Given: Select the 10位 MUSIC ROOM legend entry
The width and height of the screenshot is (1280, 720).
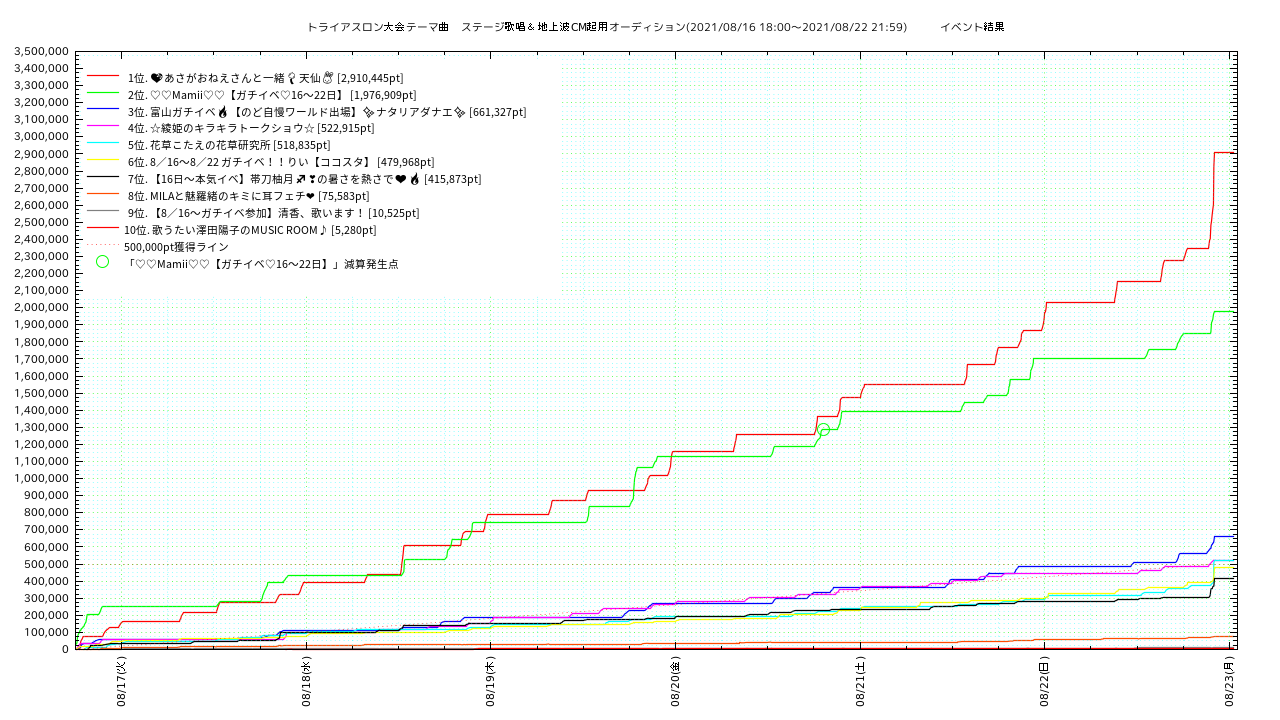Looking at the screenshot, I should pyautogui.click(x=249, y=230).
